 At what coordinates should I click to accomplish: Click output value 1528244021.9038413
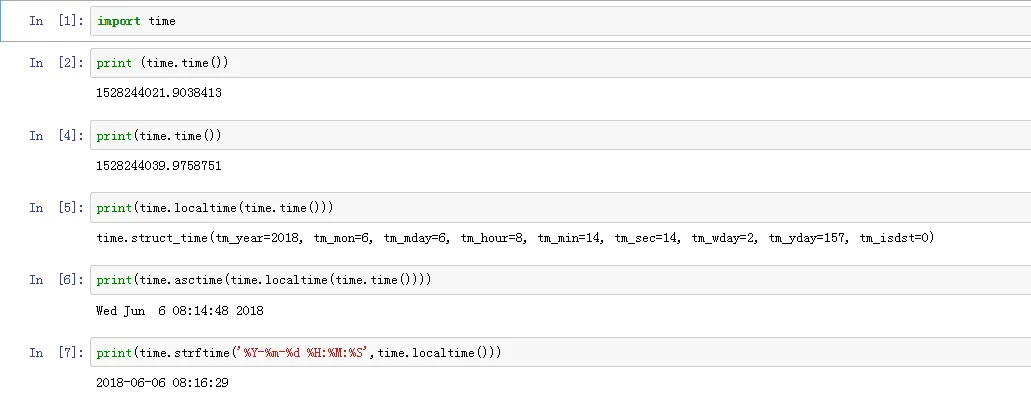click(x=158, y=93)
